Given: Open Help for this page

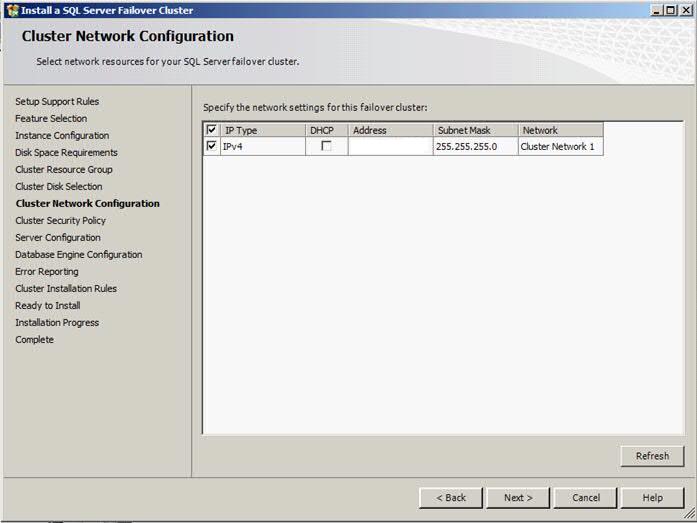Looking at the screenshot, I should click(652, 498).
